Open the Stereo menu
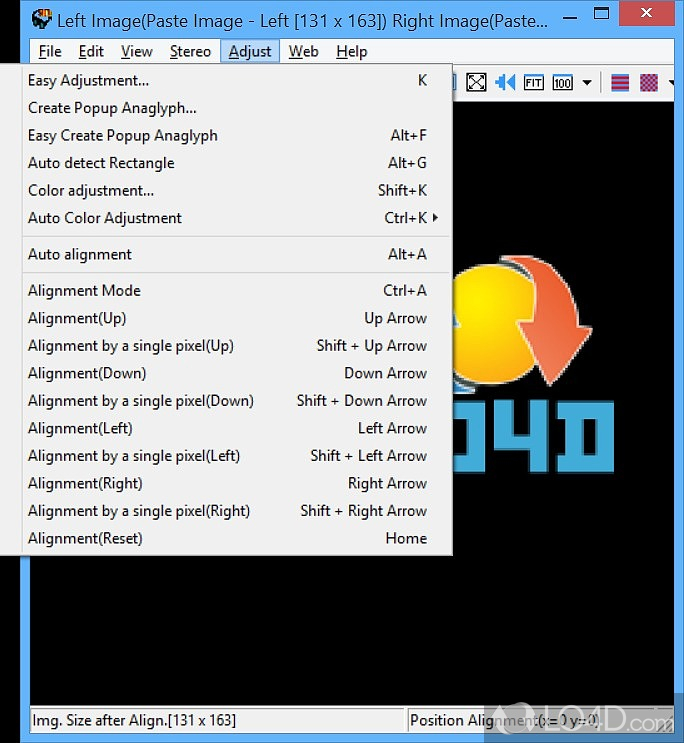The height and width of the screenshot is (743, 684). tap(190, 51)
